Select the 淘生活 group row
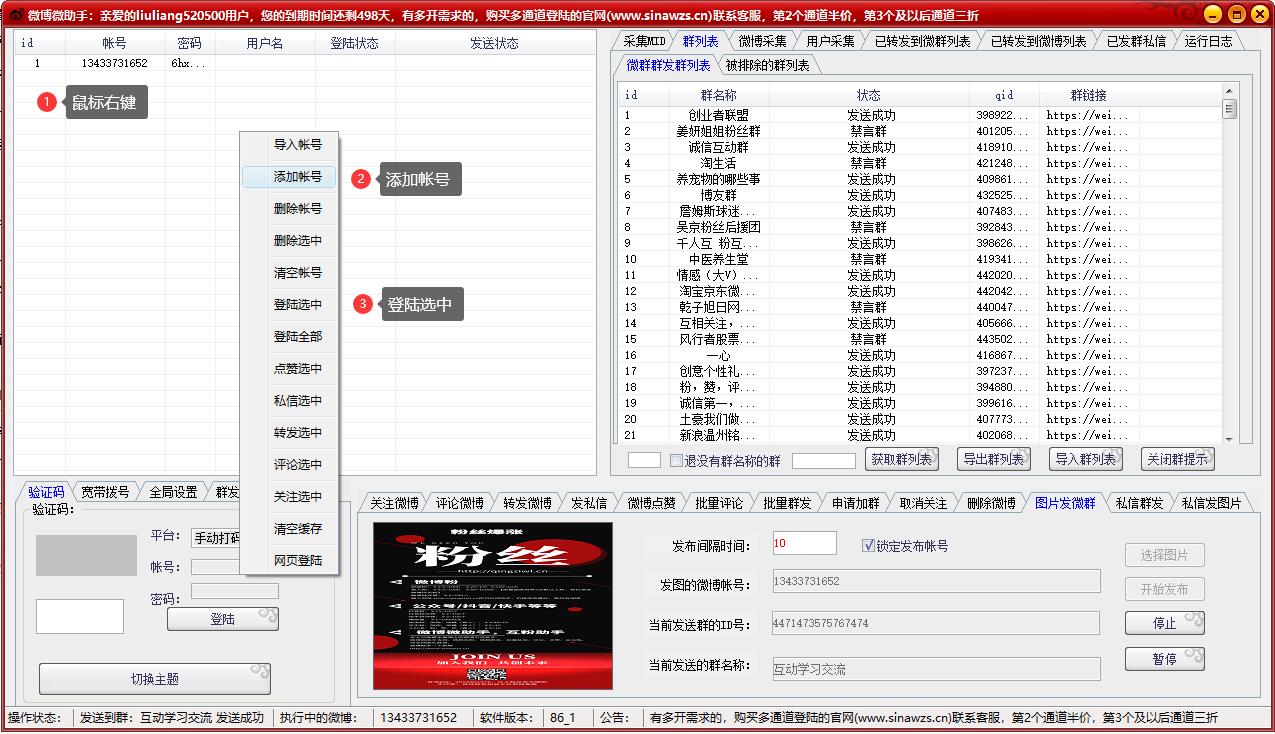Viewport: 1275px width, 734px height. 920,163
